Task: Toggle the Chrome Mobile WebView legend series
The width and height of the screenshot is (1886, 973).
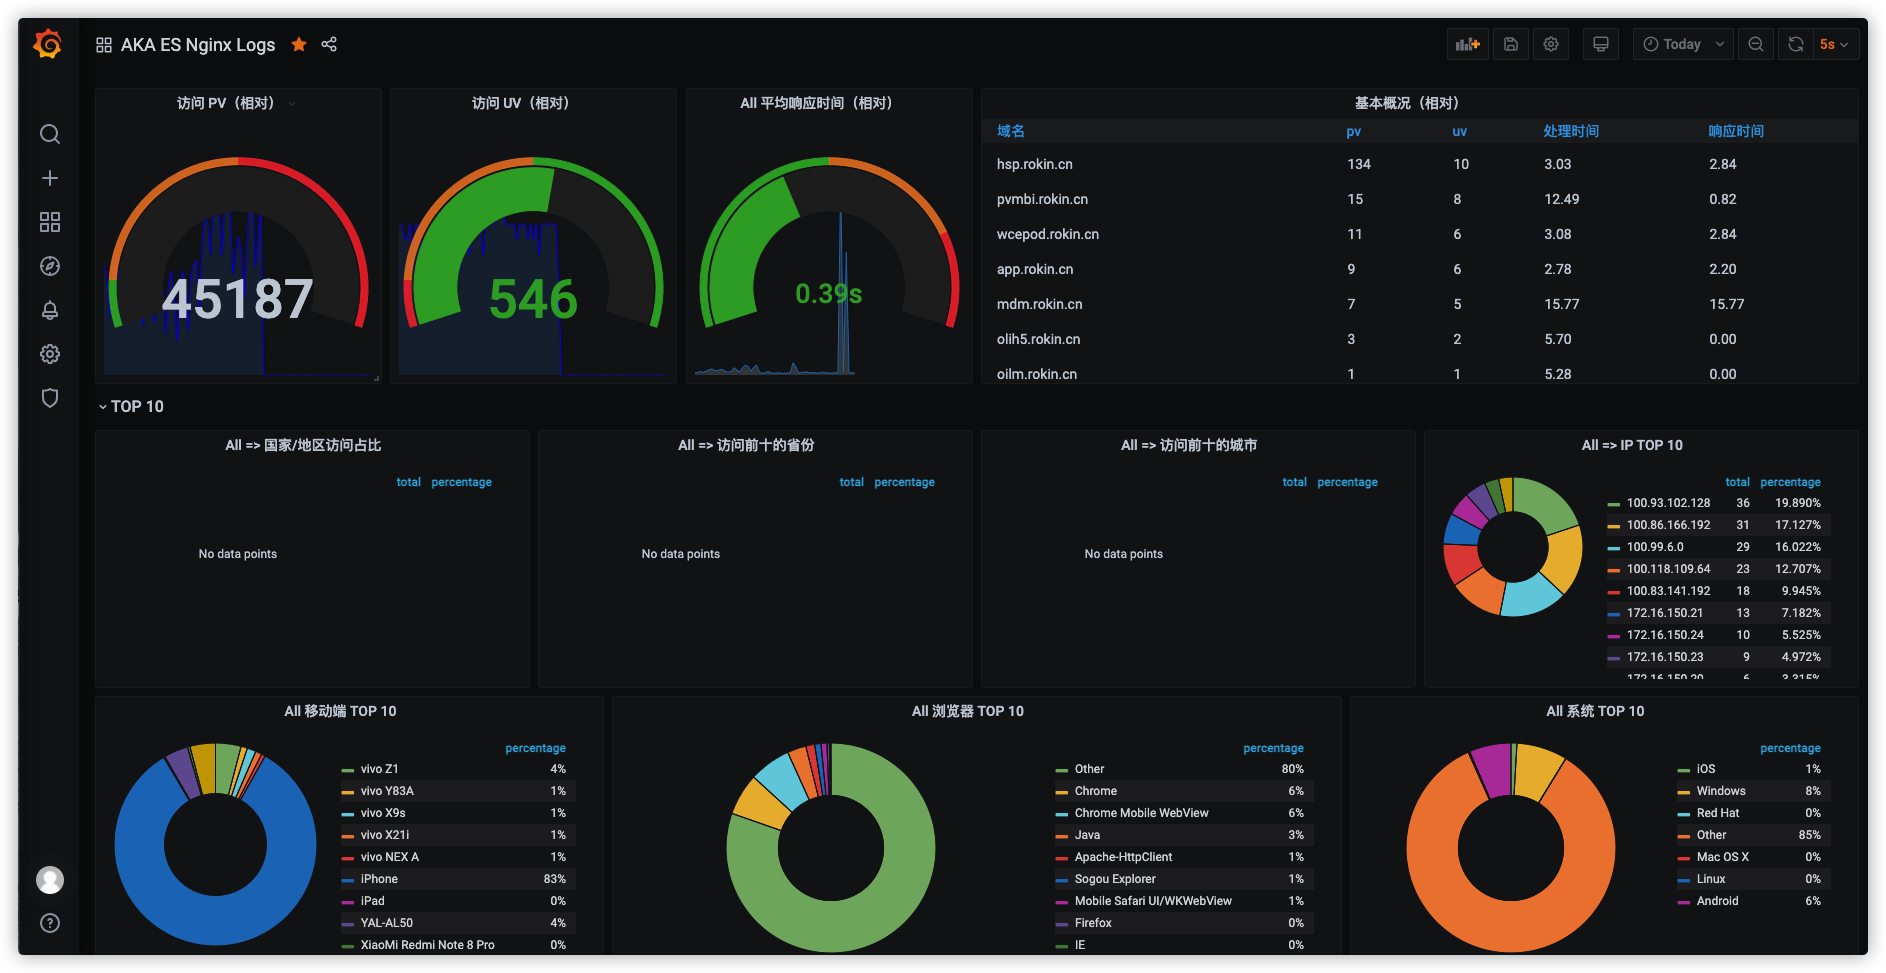Action: [1141, 813]
